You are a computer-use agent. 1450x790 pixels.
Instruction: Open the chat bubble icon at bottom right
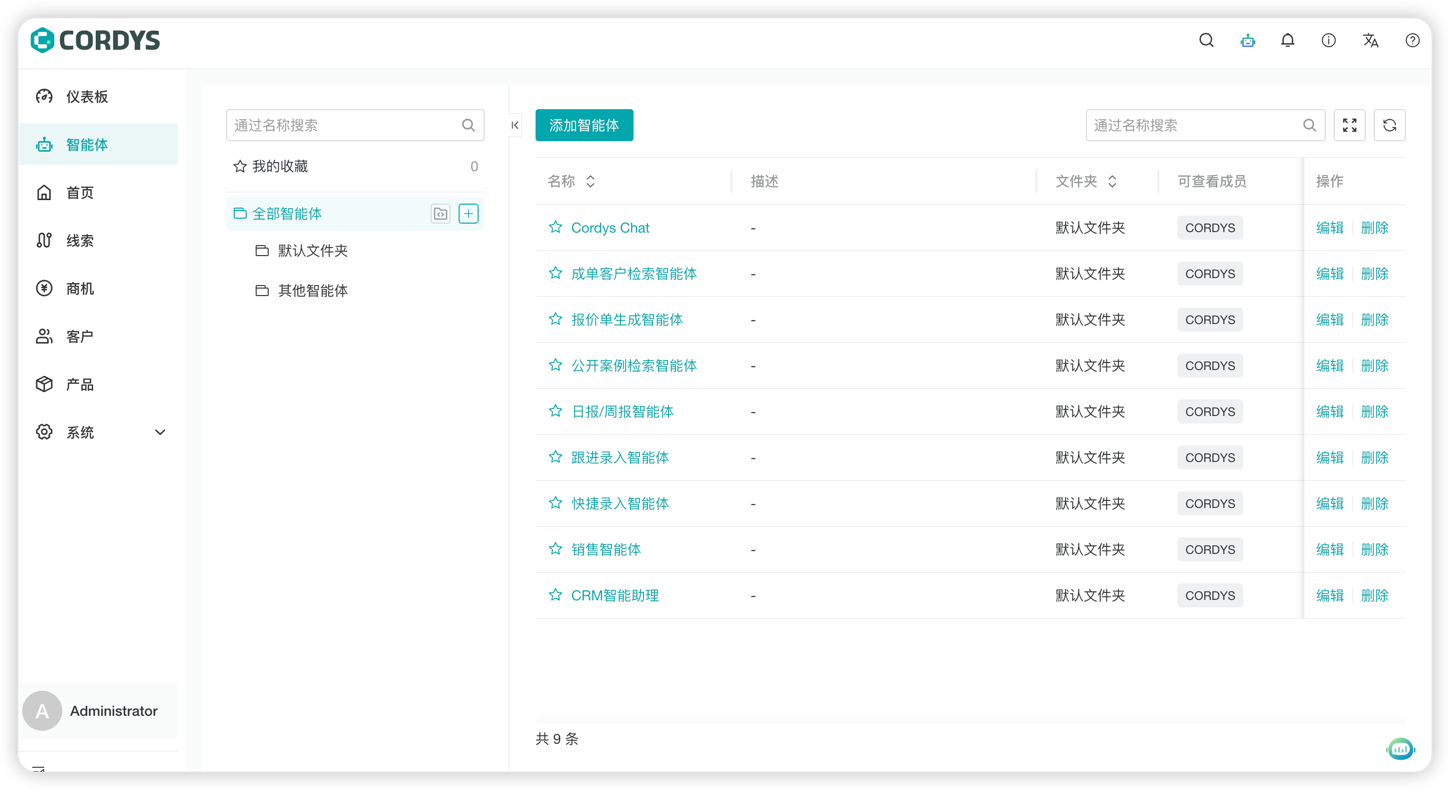coord(1400,748)
